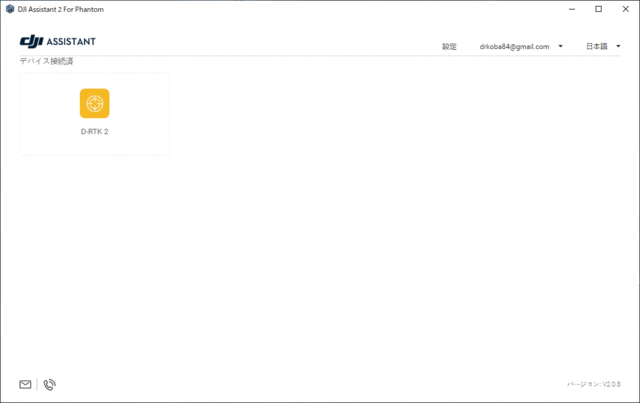640x403 pixels.
Task: Click the DJI Assistant logo
Action: click(58, 41)
